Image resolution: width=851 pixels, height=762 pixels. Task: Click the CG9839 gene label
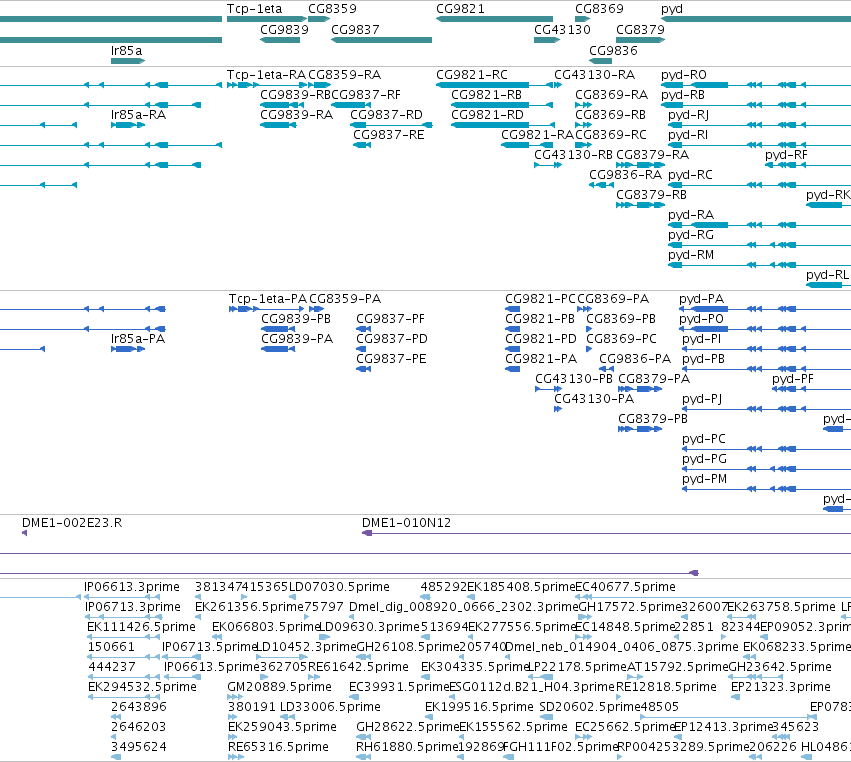coord(284,30)
